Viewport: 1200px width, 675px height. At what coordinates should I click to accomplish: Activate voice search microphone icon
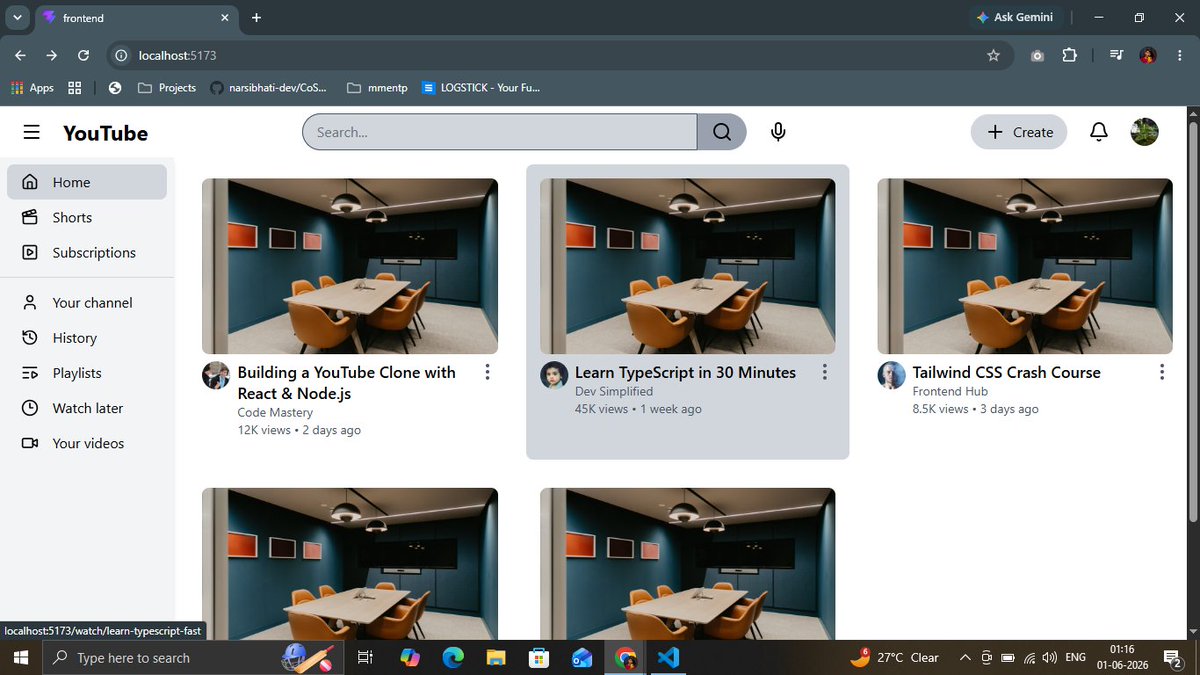point(778,132)
